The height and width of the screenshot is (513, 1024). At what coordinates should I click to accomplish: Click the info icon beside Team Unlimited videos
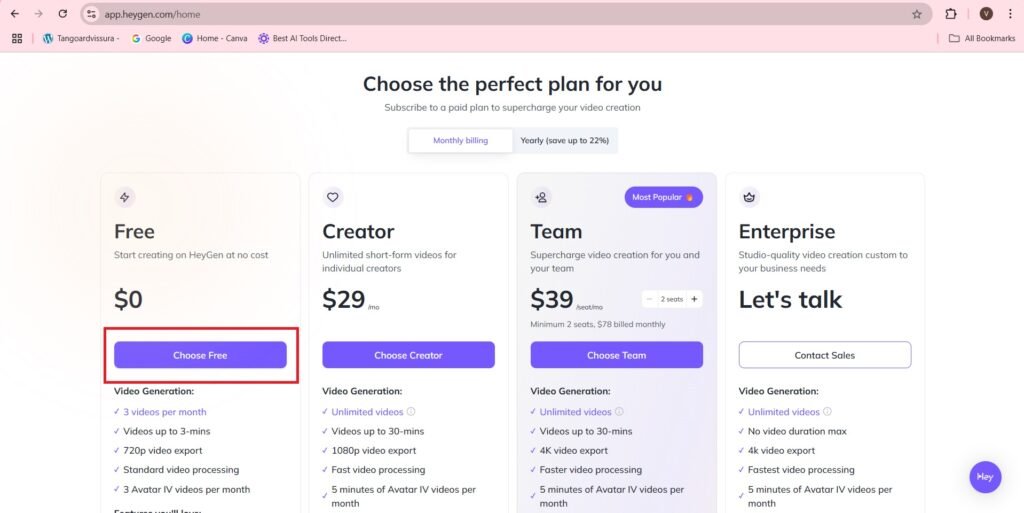pos(619,412)
